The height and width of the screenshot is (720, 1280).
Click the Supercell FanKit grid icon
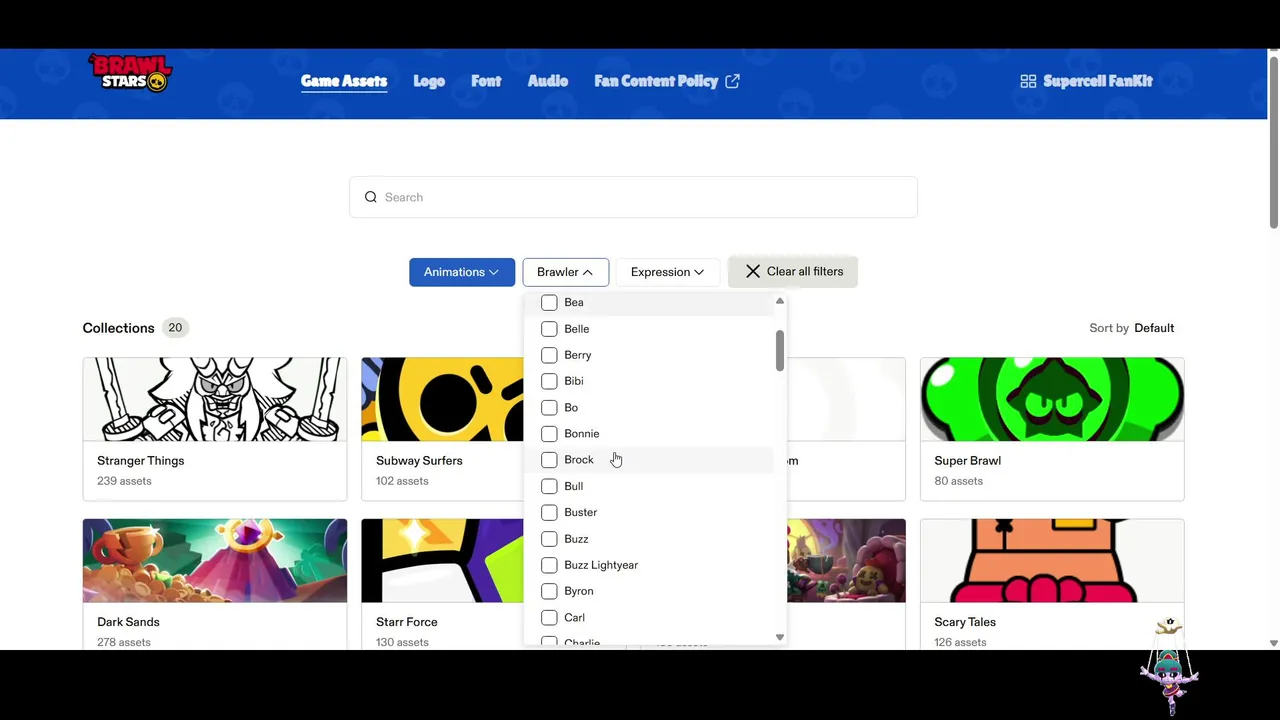point(1028,81)
